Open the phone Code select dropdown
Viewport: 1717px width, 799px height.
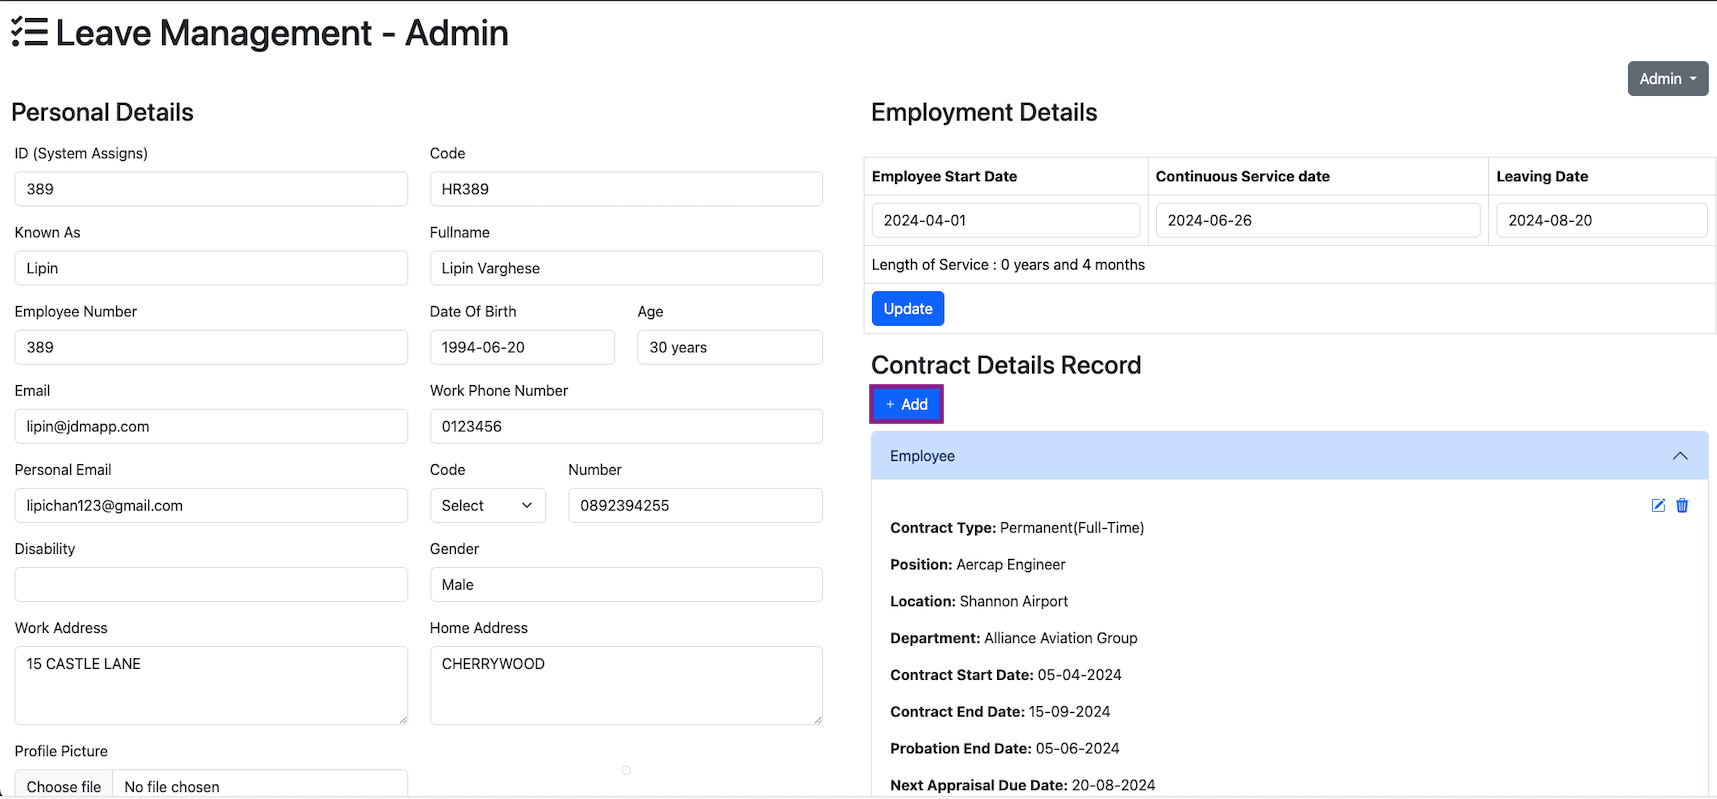tap(487, 506)
